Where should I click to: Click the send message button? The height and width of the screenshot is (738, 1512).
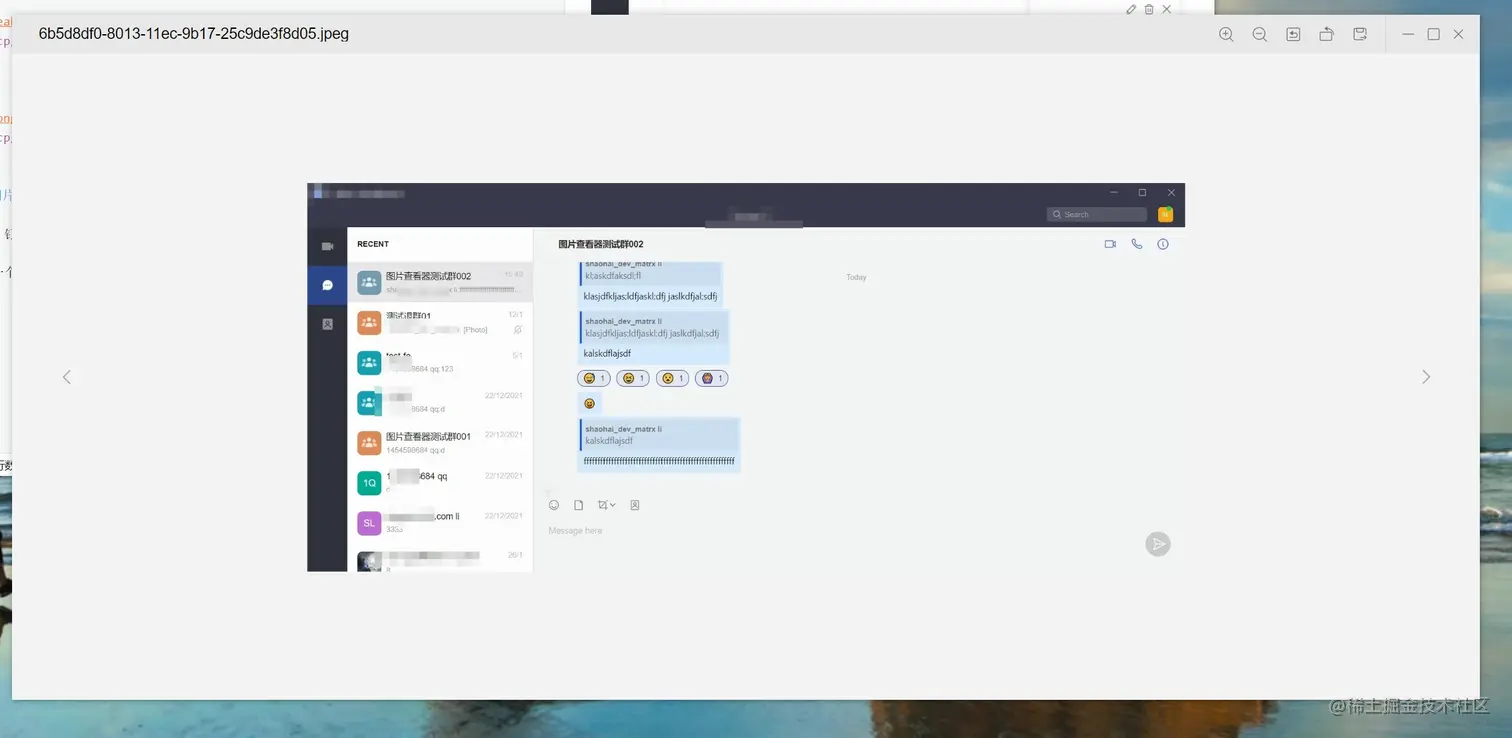click(1158, 544)
